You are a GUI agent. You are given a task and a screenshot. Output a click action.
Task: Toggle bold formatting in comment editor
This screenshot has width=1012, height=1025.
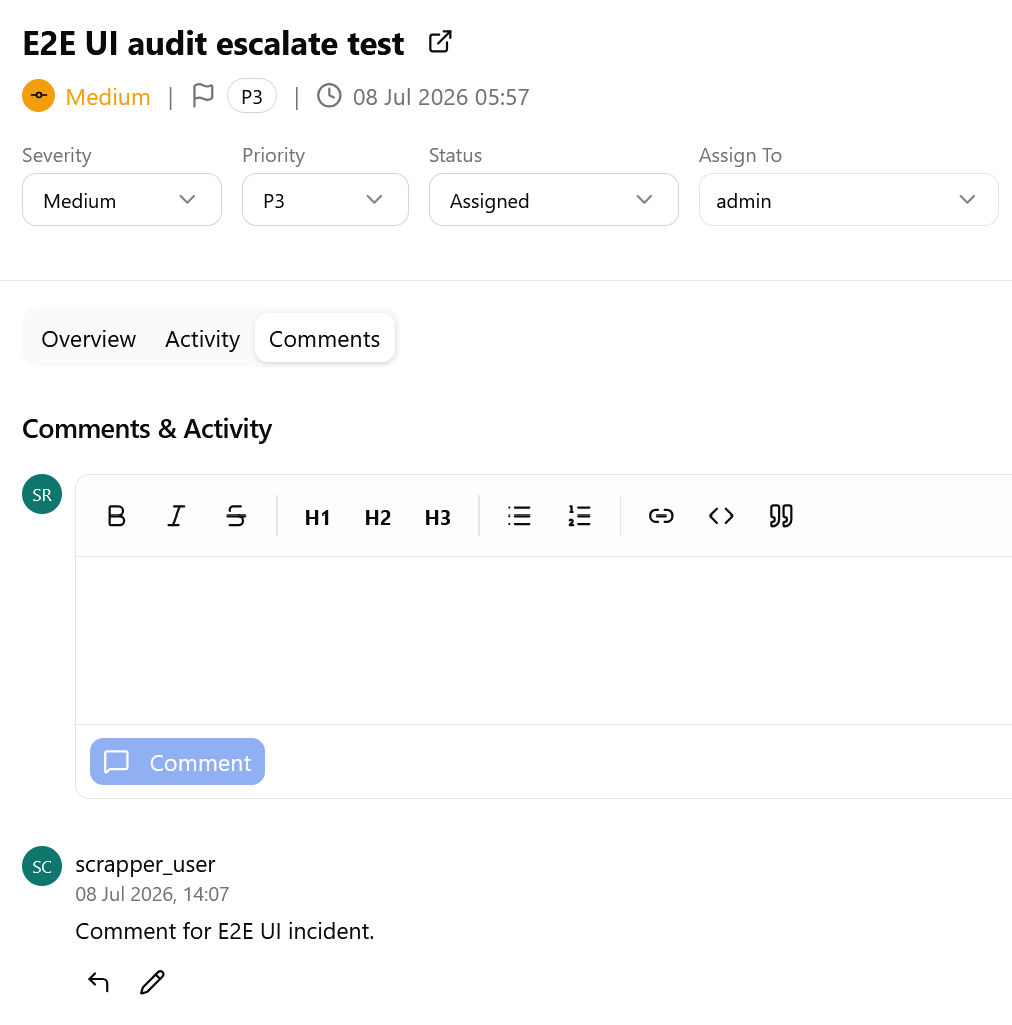[x=116, y=516]
